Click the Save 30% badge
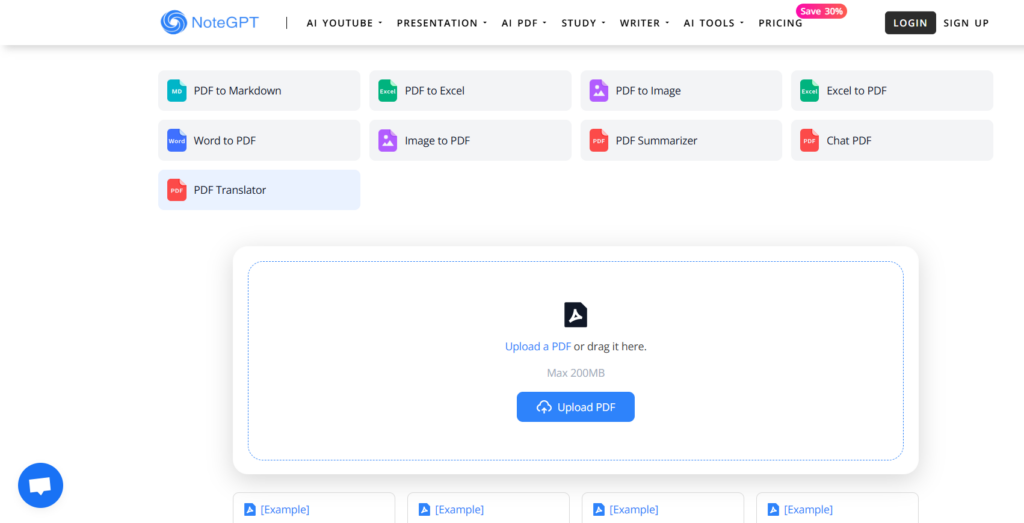This screenshot has height=523, width=1024. (x=821, y=11)
